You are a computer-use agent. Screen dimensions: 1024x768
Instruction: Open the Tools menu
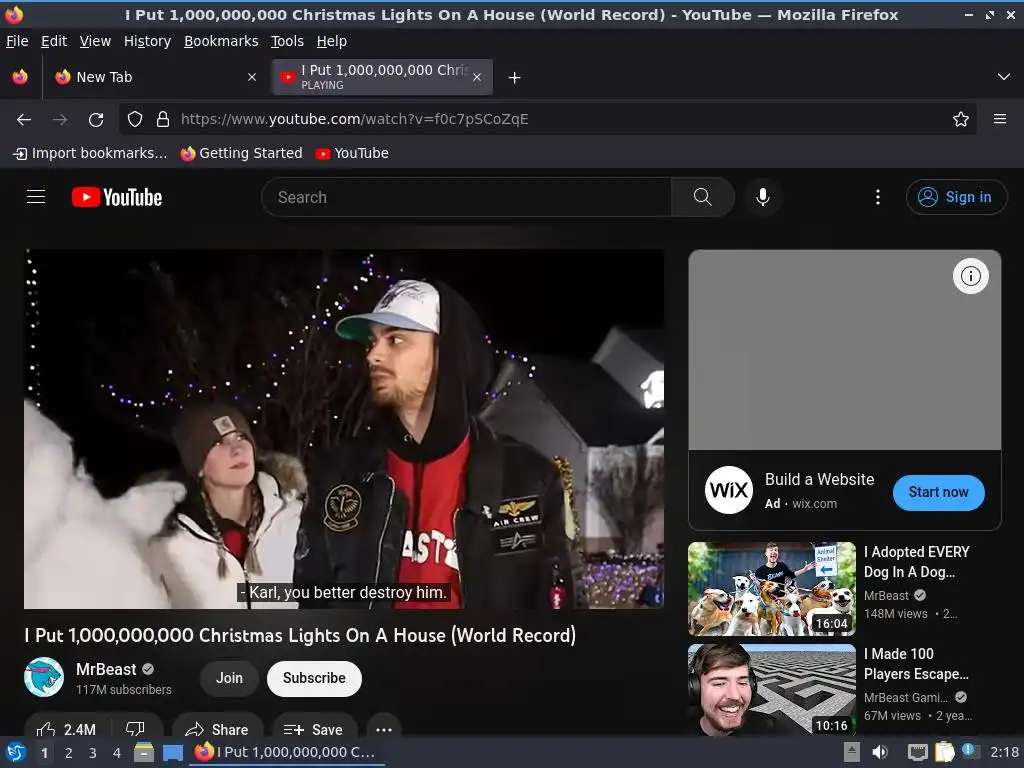tap(287, 41)
